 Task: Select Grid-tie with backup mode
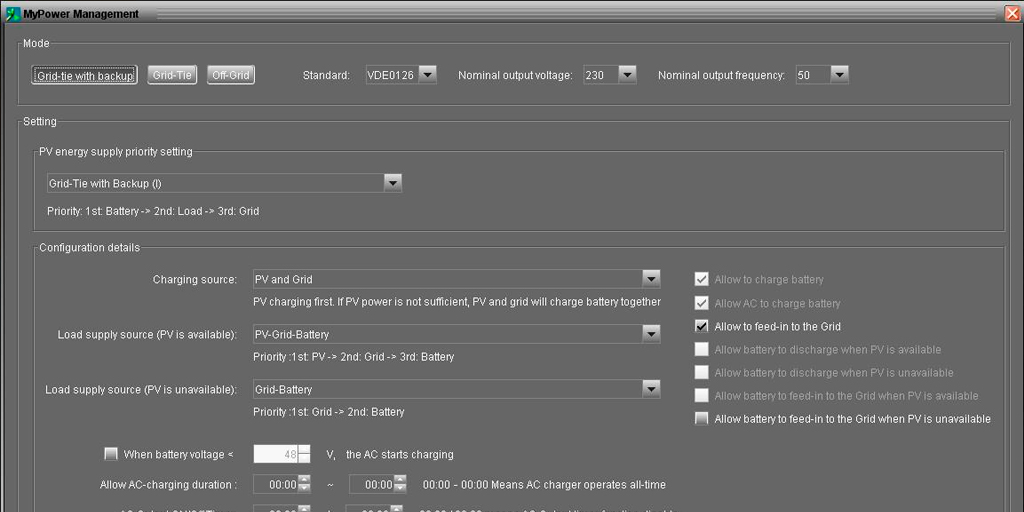pyautogui.click(x=85, y=75)
